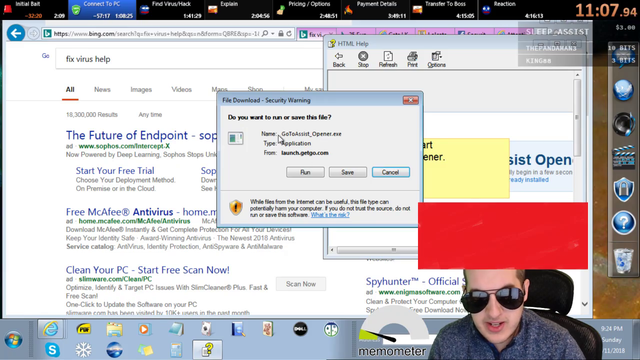Open Skype from the taskbar
The image size is (640, 360).
point(52,350)
